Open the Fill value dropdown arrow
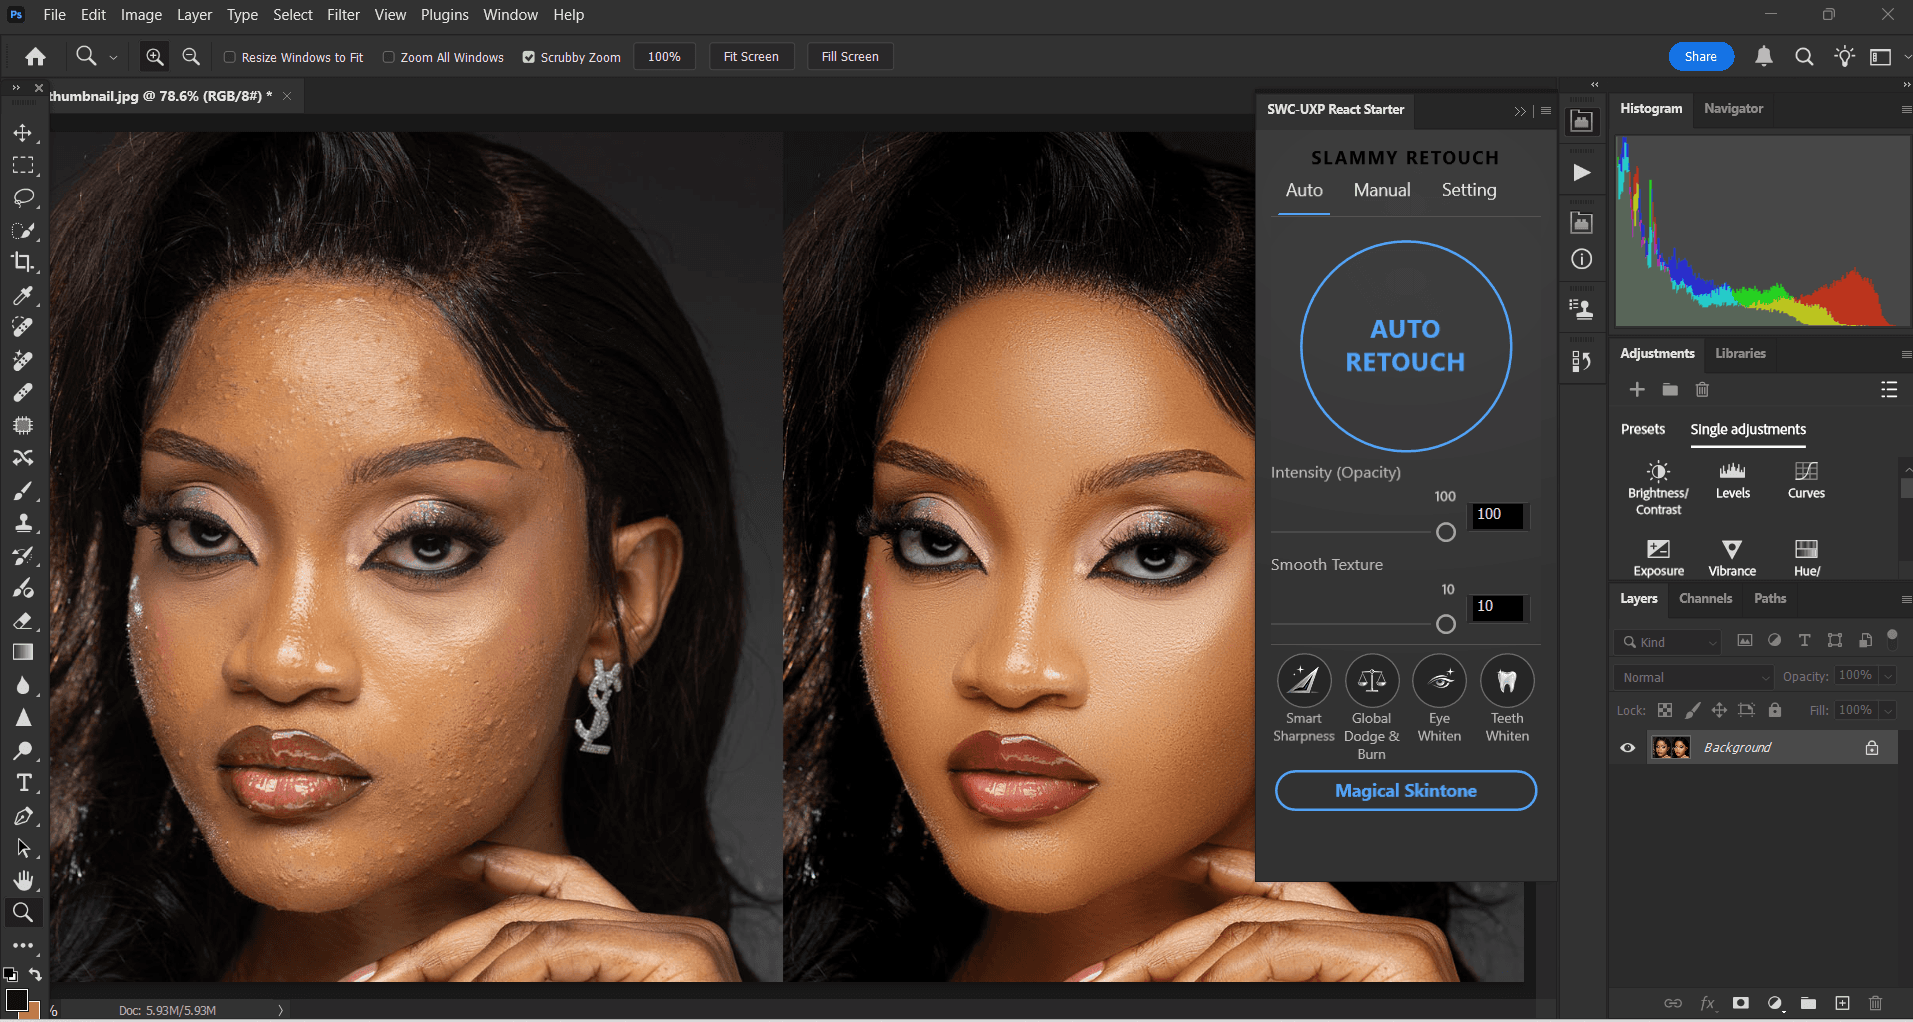 coord(1888,710)
